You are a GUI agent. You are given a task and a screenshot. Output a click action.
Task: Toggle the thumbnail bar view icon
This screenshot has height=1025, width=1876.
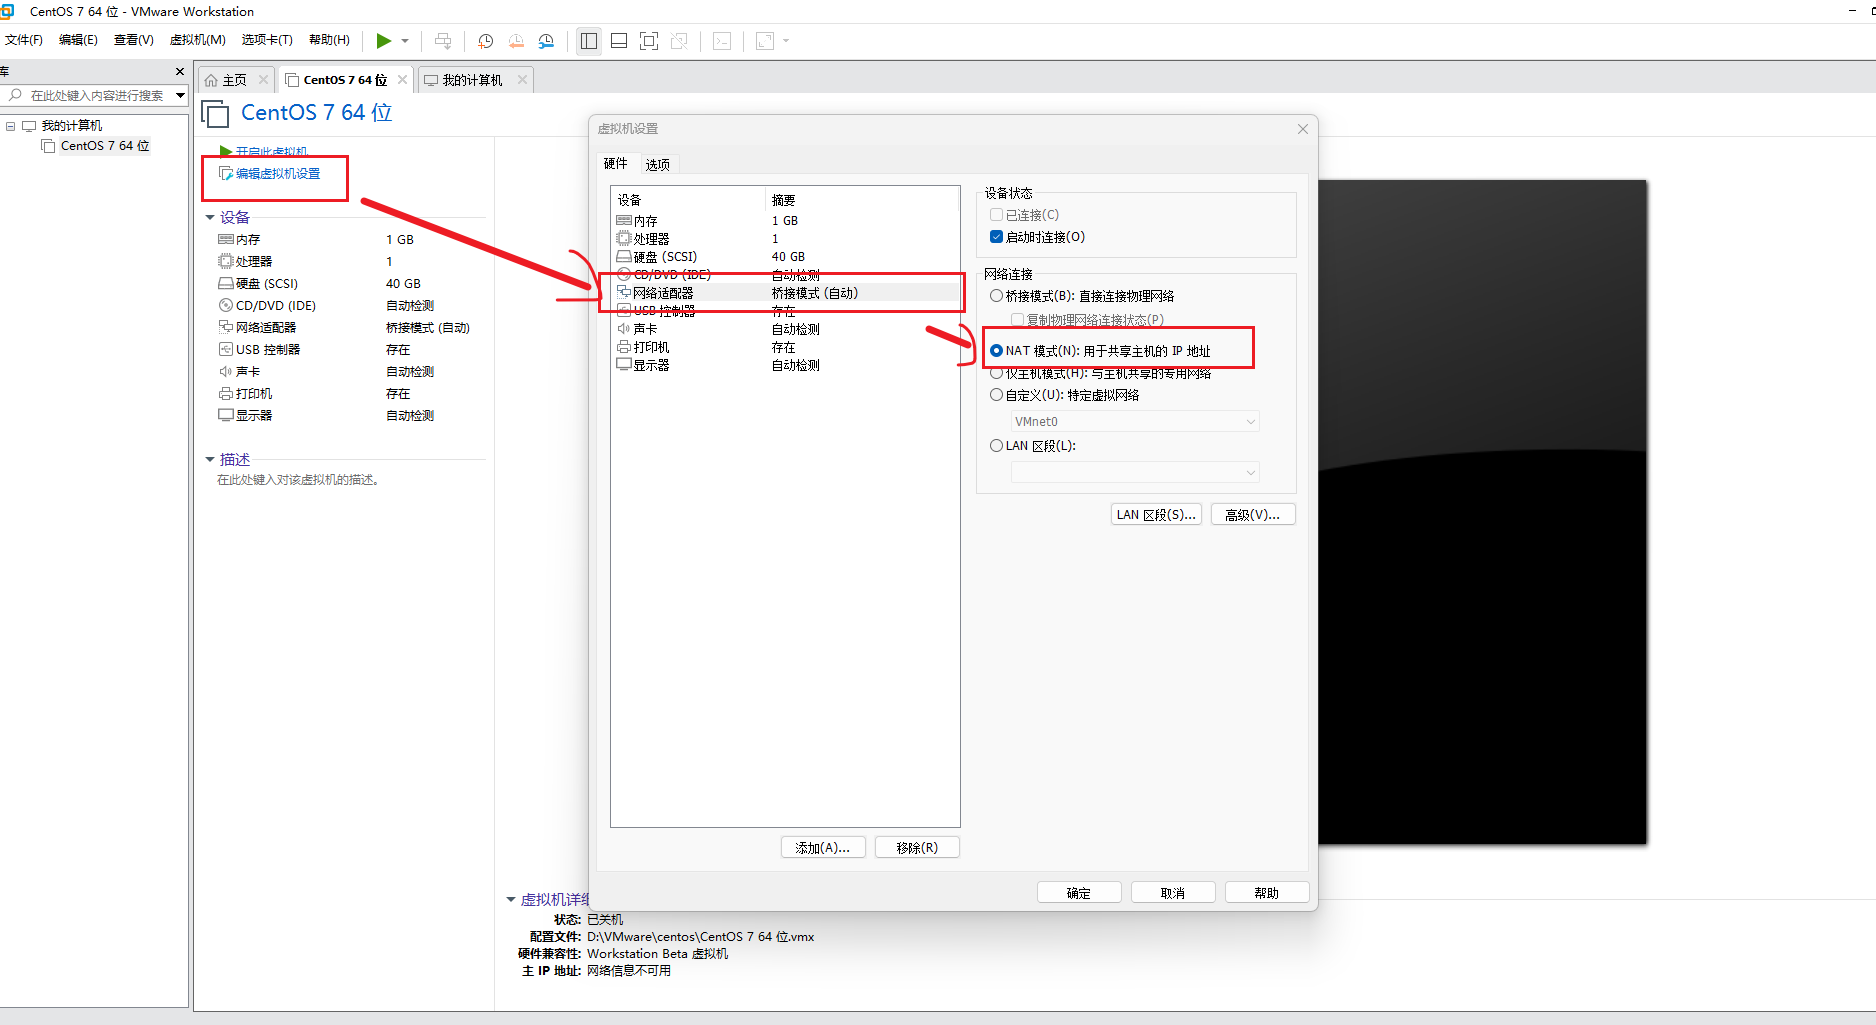coord(619,41)
